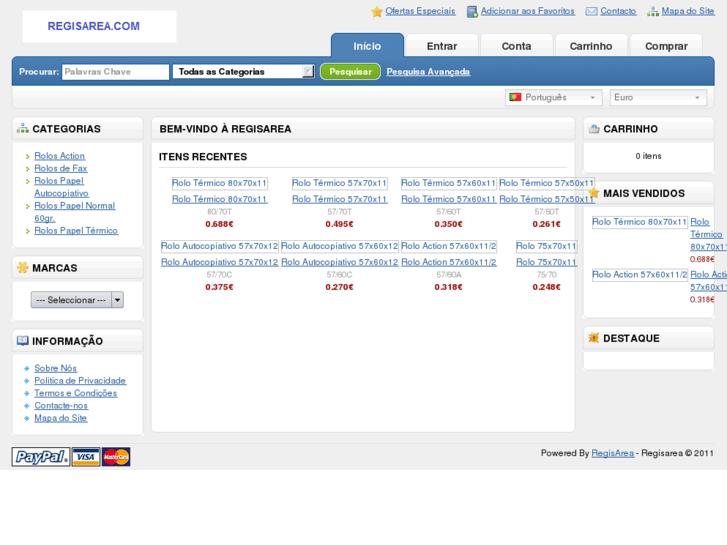Click the Contacto link in header
The height and width of the screenshot is (545, 727).
(618, 11)
